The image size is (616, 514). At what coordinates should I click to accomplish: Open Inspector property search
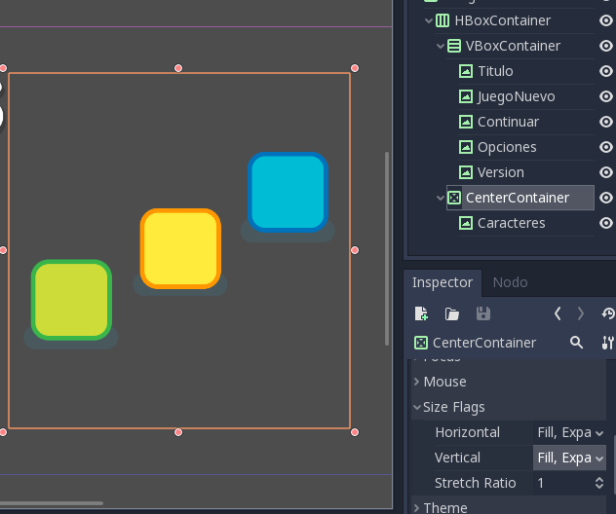(576, 343)
